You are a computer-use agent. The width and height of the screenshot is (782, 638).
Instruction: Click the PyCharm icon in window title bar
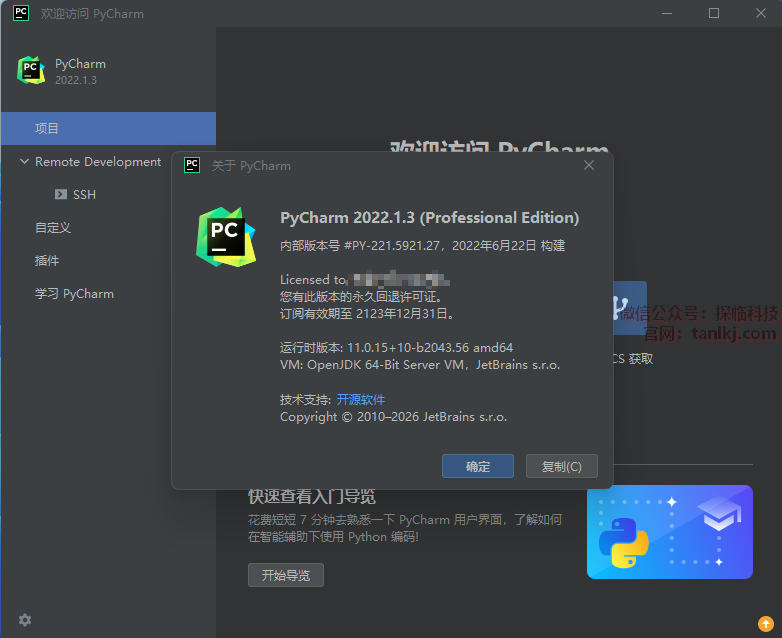21,14
